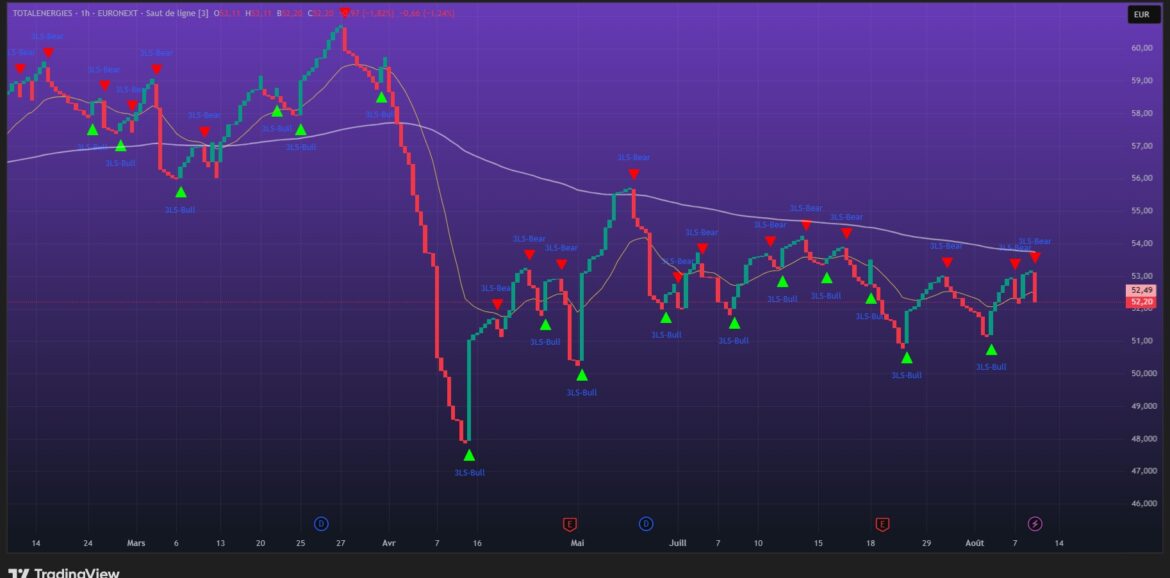Click the purple lightning event icon
Image resolution: width=1170 pixels, height=578 pixels.
tap(1035, 523)
